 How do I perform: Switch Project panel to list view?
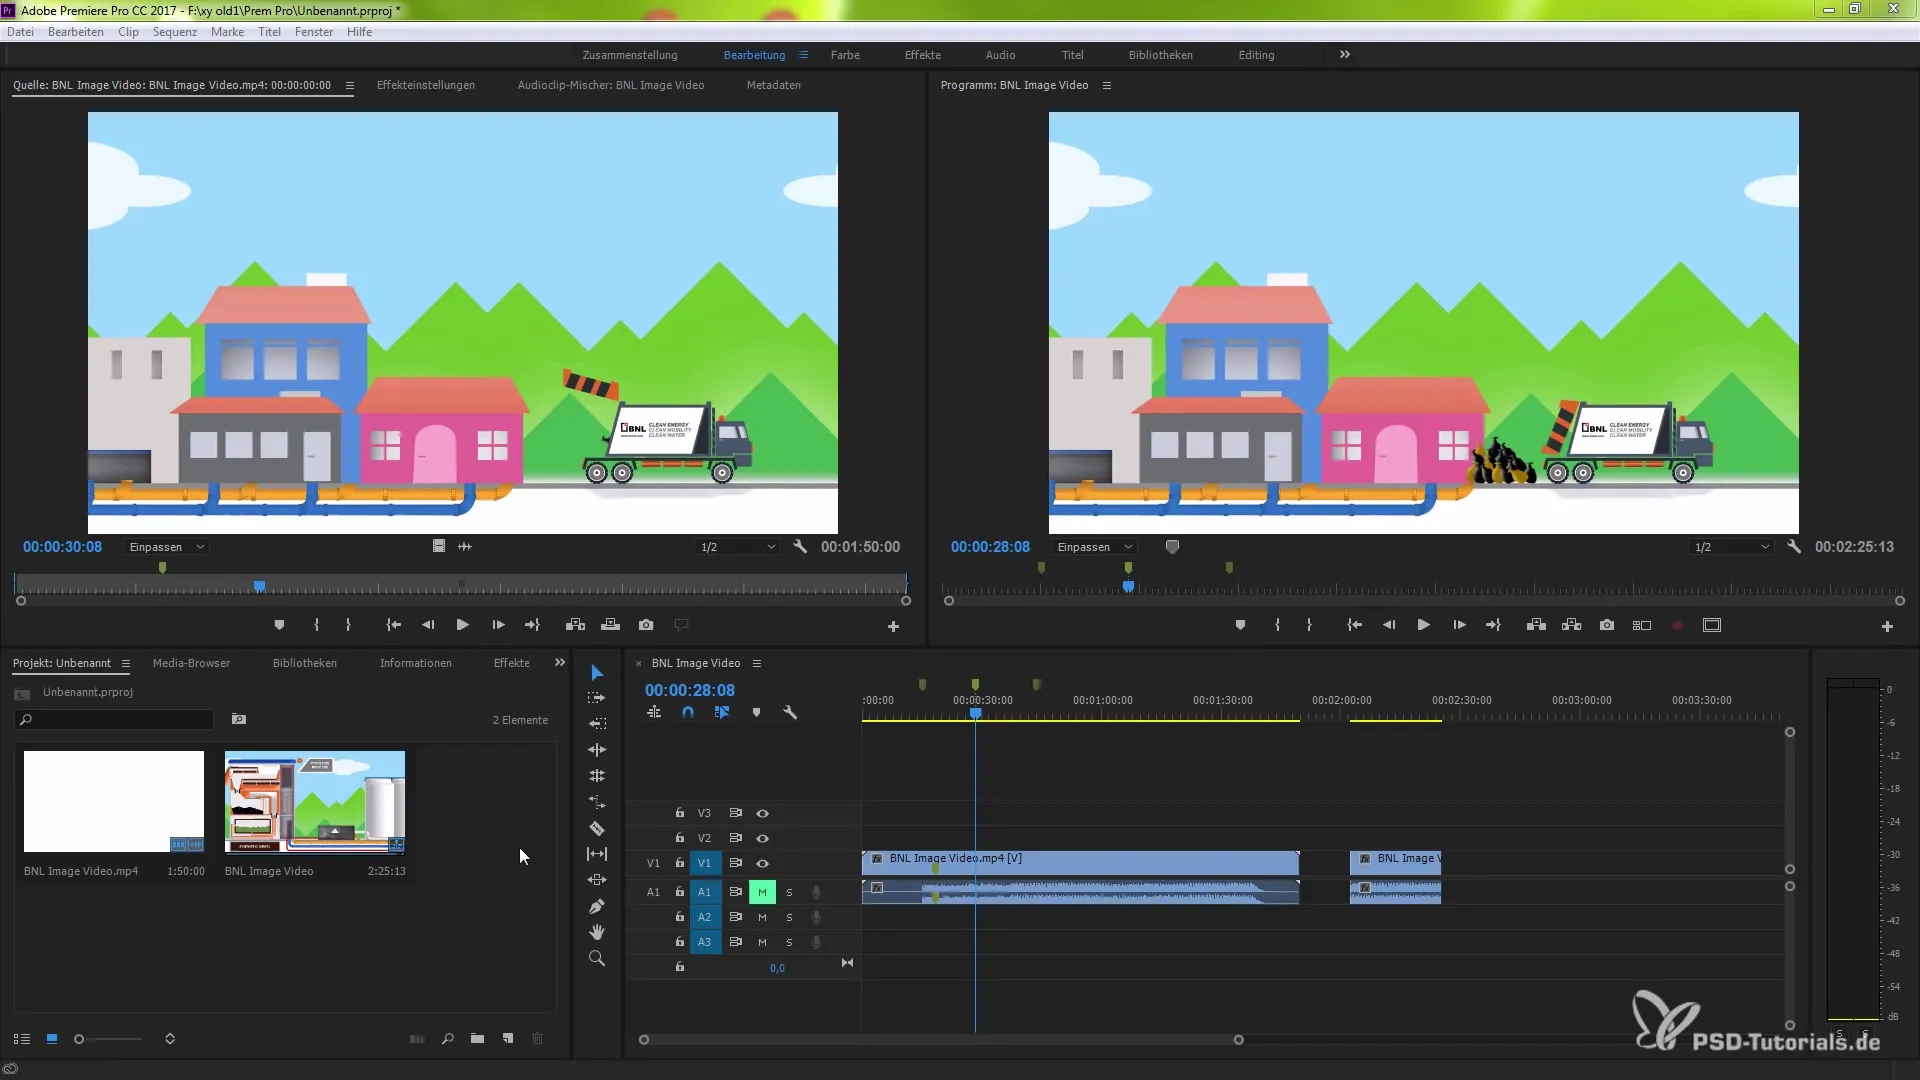[21, 1039]
